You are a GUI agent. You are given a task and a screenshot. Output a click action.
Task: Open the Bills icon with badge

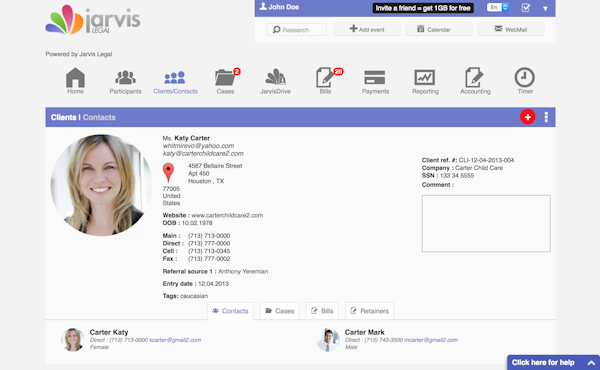click(325, 78)
